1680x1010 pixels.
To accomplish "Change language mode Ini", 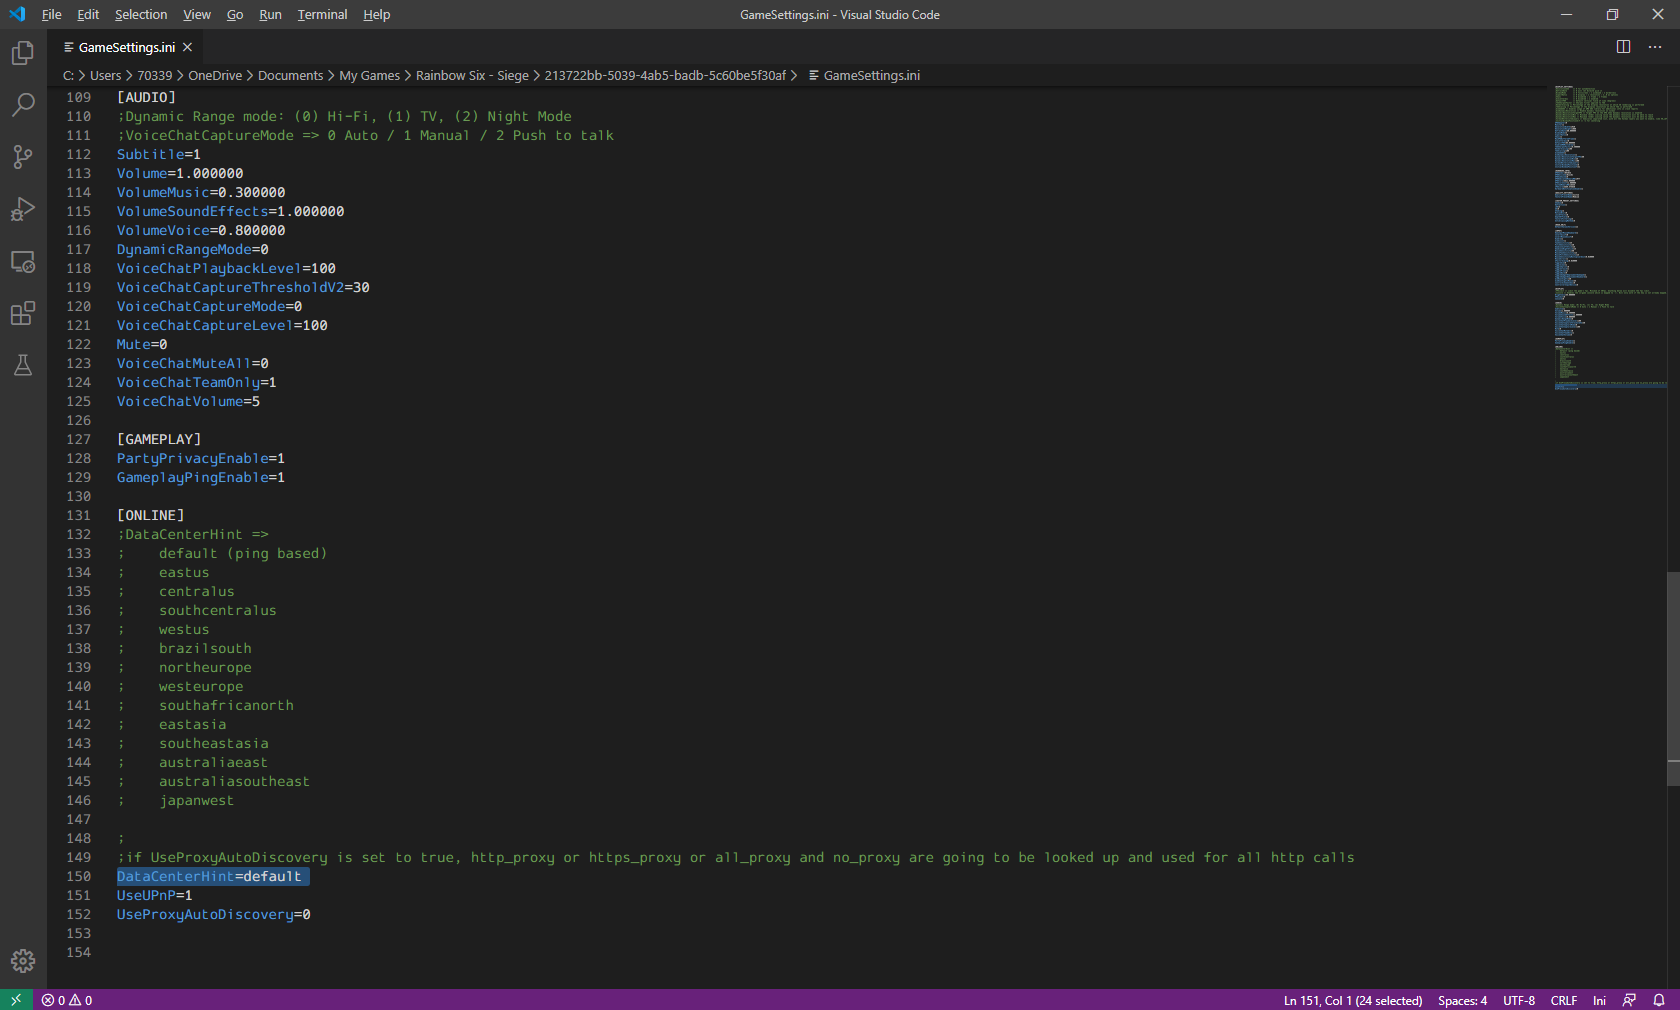I will click(x=1599, y=1000).
